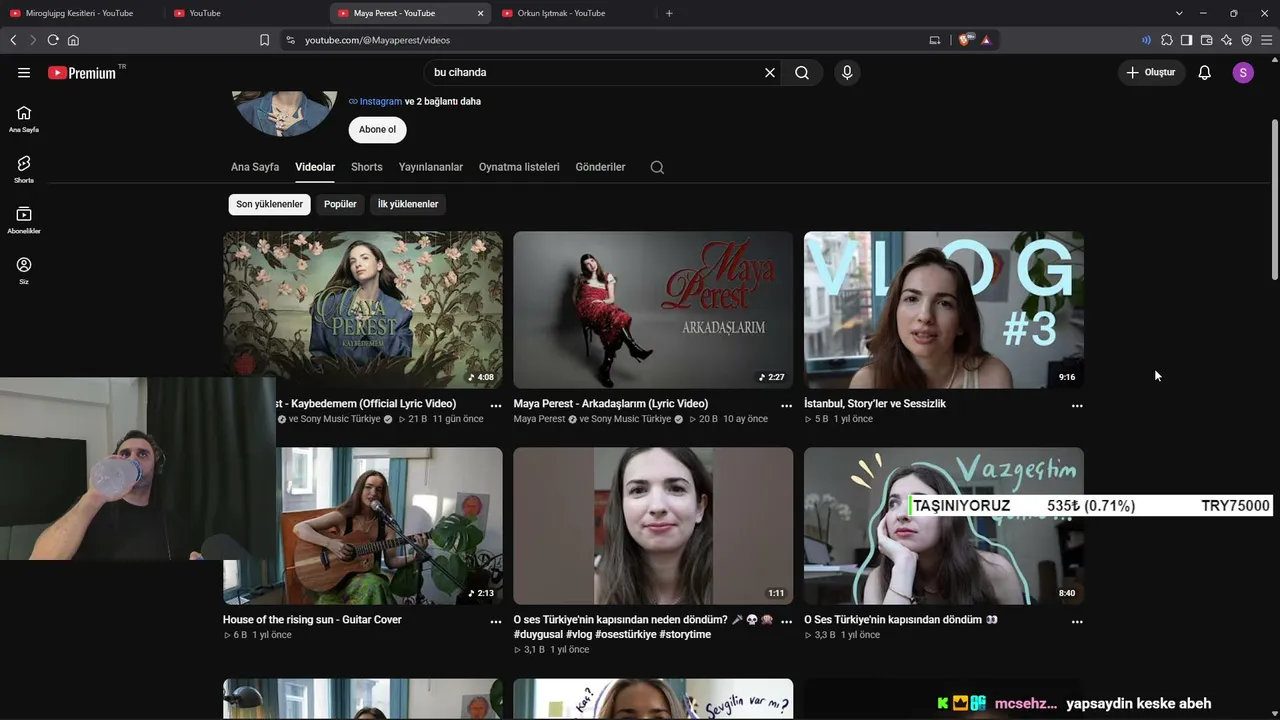Bookmark this page
Image resolution: width=1280 pixels, height=720 pixels.
pyautogui.click(x=264, y=40)
